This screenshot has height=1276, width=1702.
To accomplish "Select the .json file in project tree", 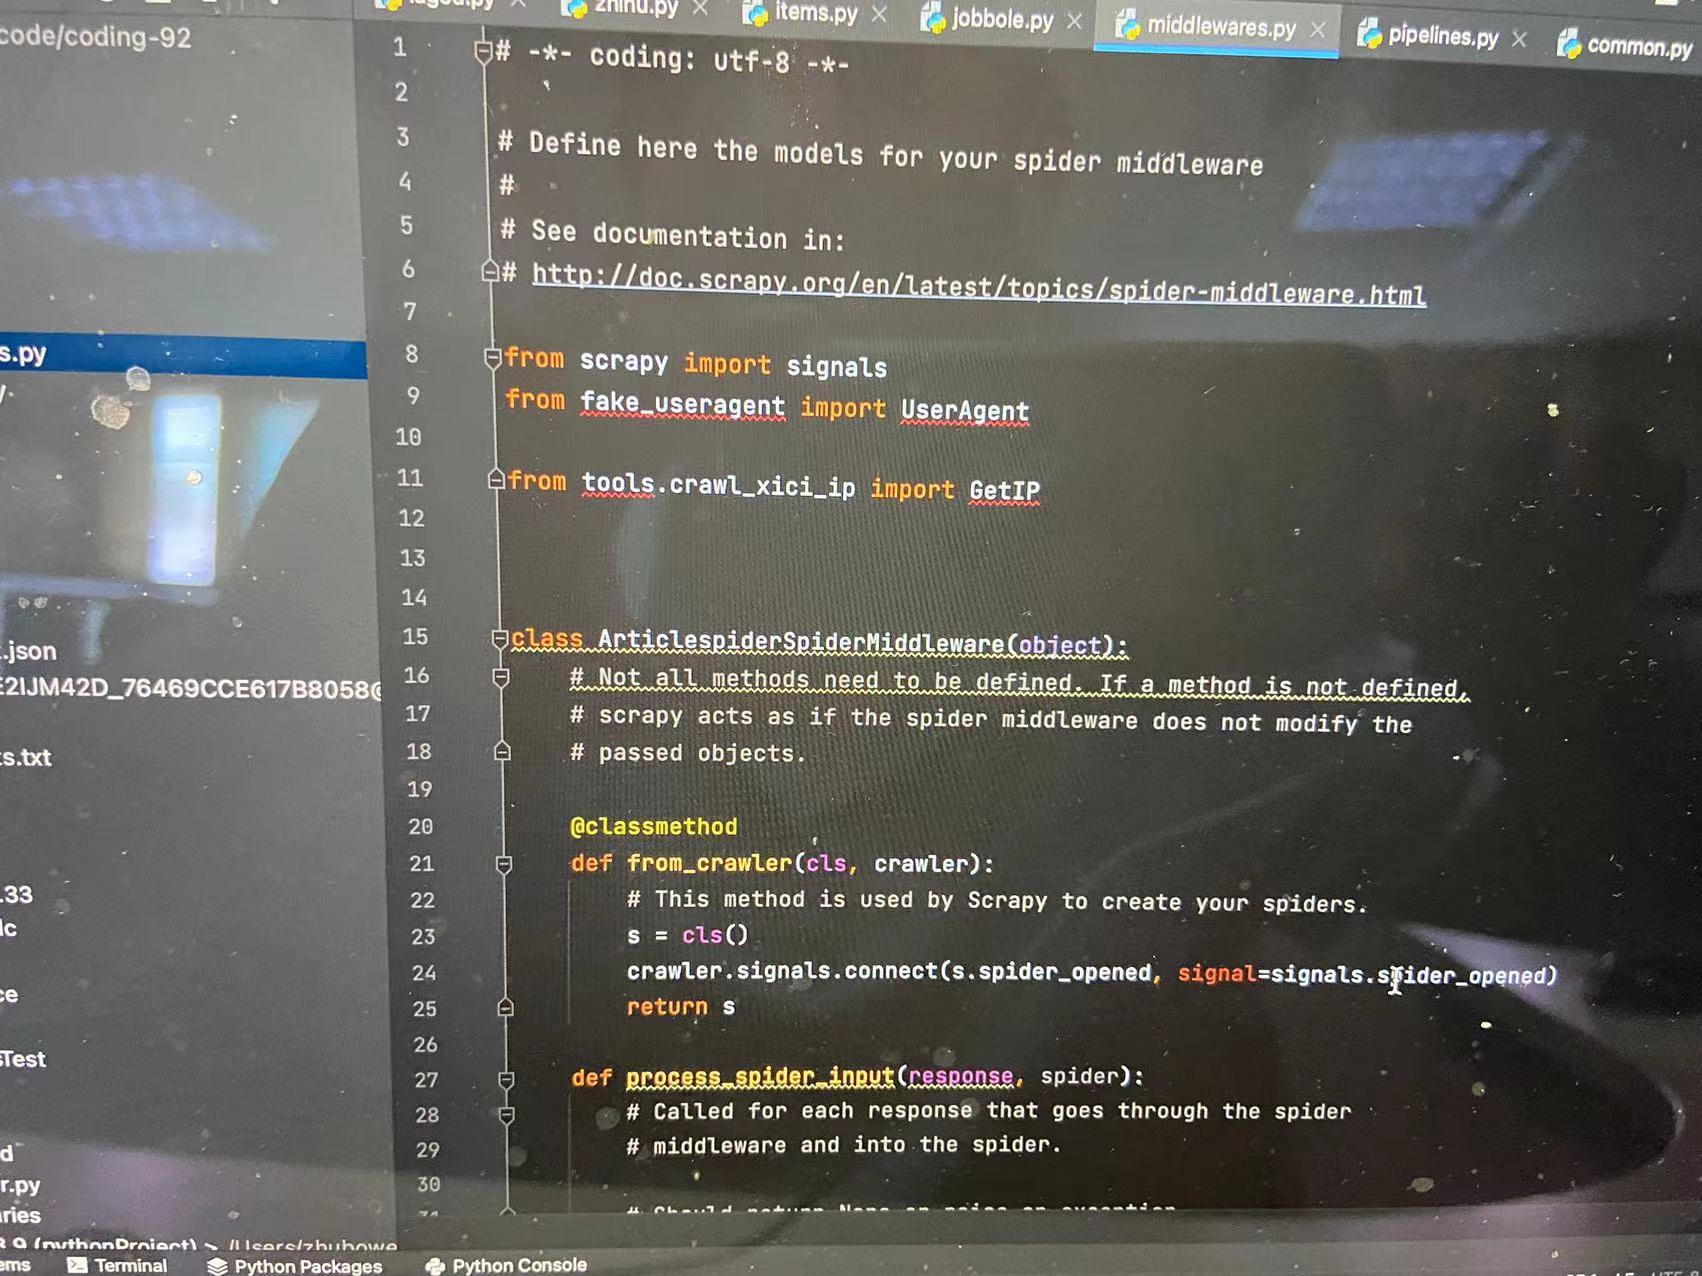I will pyautogui.click(x=28, y=652).
